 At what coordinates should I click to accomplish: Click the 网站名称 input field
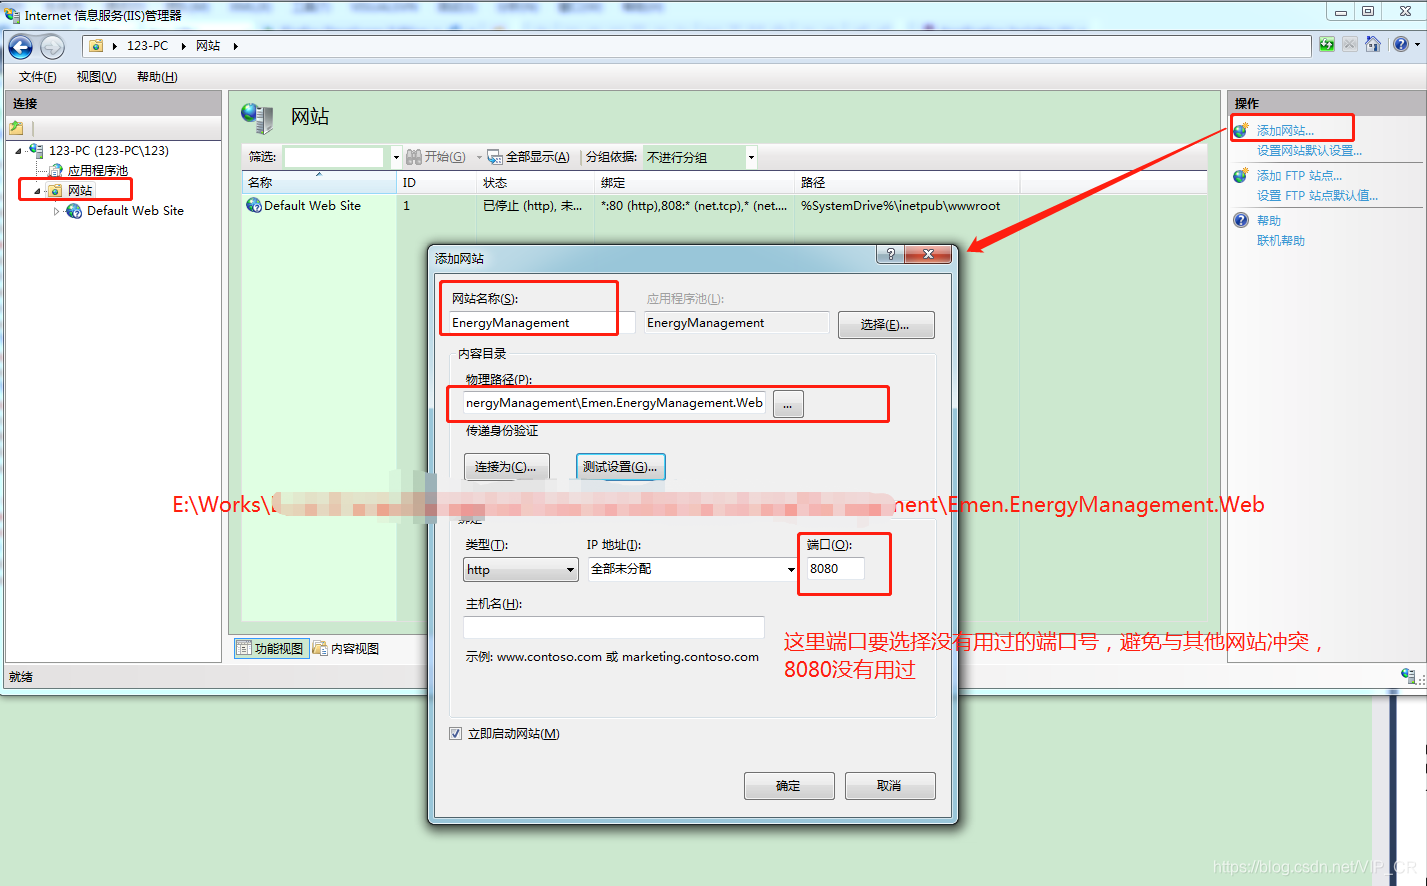pos(541,323)
